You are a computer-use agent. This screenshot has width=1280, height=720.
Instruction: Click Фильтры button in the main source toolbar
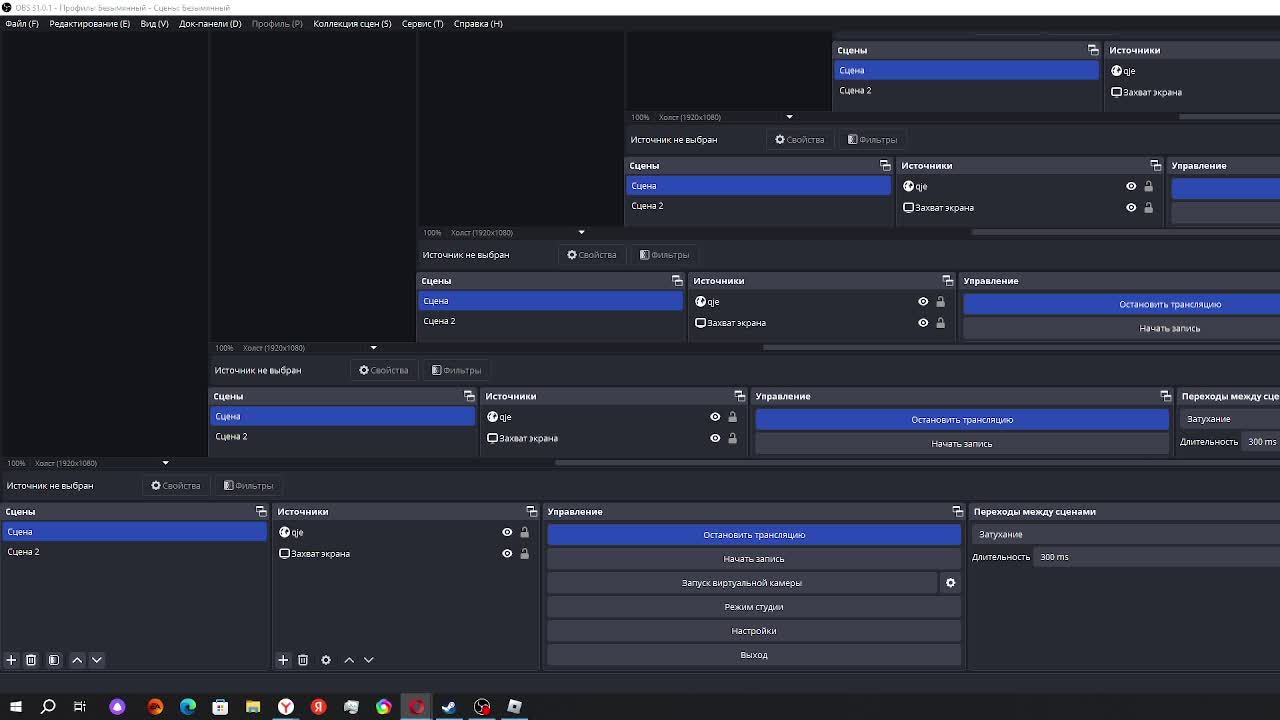pos(248,486)
